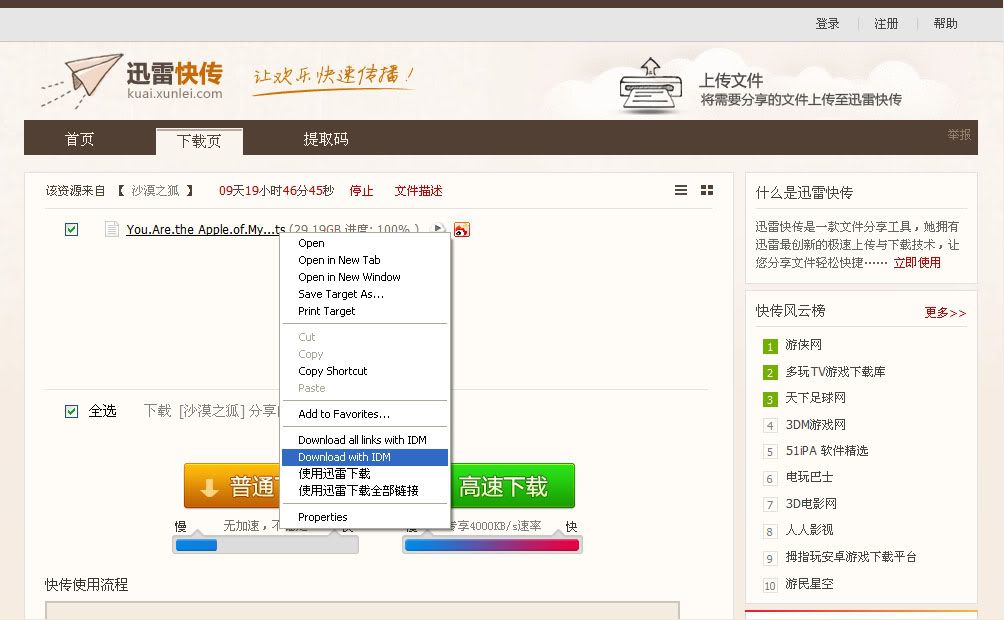1004x620 pixels.
Task: Open Properties from context menu
Action: [x=365, y=517]
